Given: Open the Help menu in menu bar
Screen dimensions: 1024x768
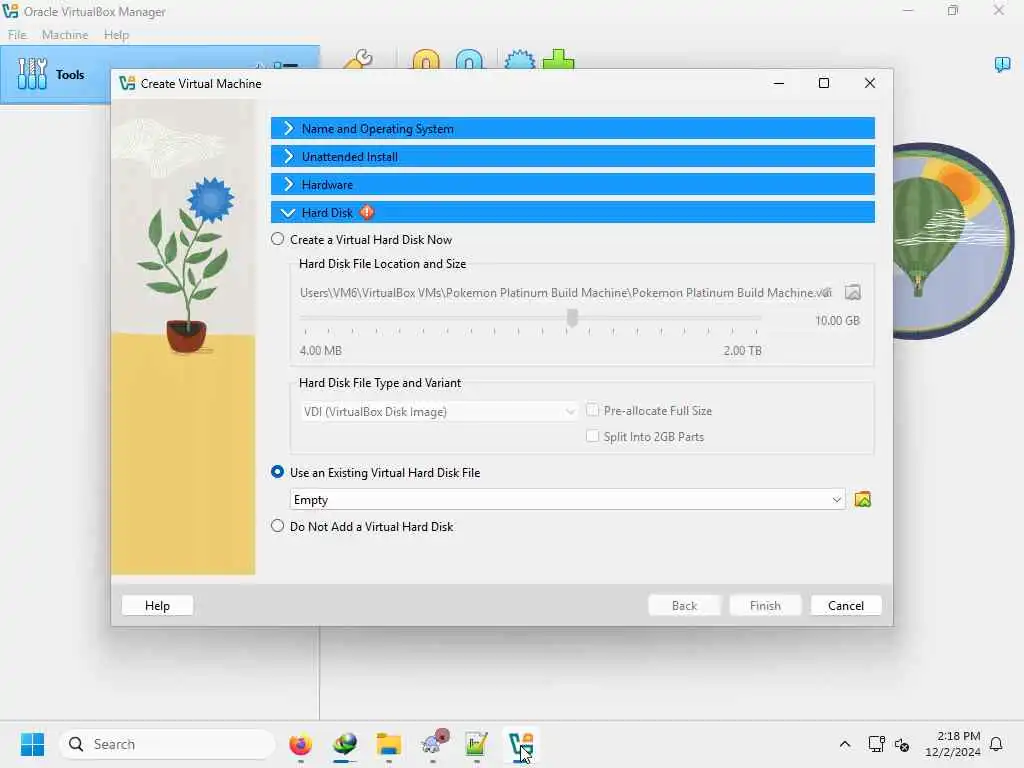Looking at the screenshot, I should coord(116,35).
